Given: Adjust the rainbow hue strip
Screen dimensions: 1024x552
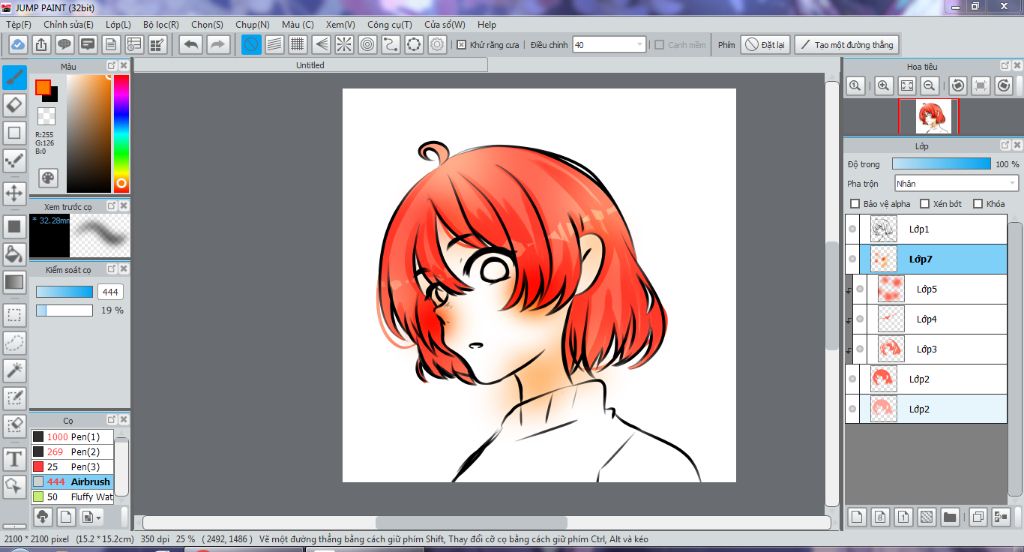Looking at the screenshot, I should tap(121, 133).
